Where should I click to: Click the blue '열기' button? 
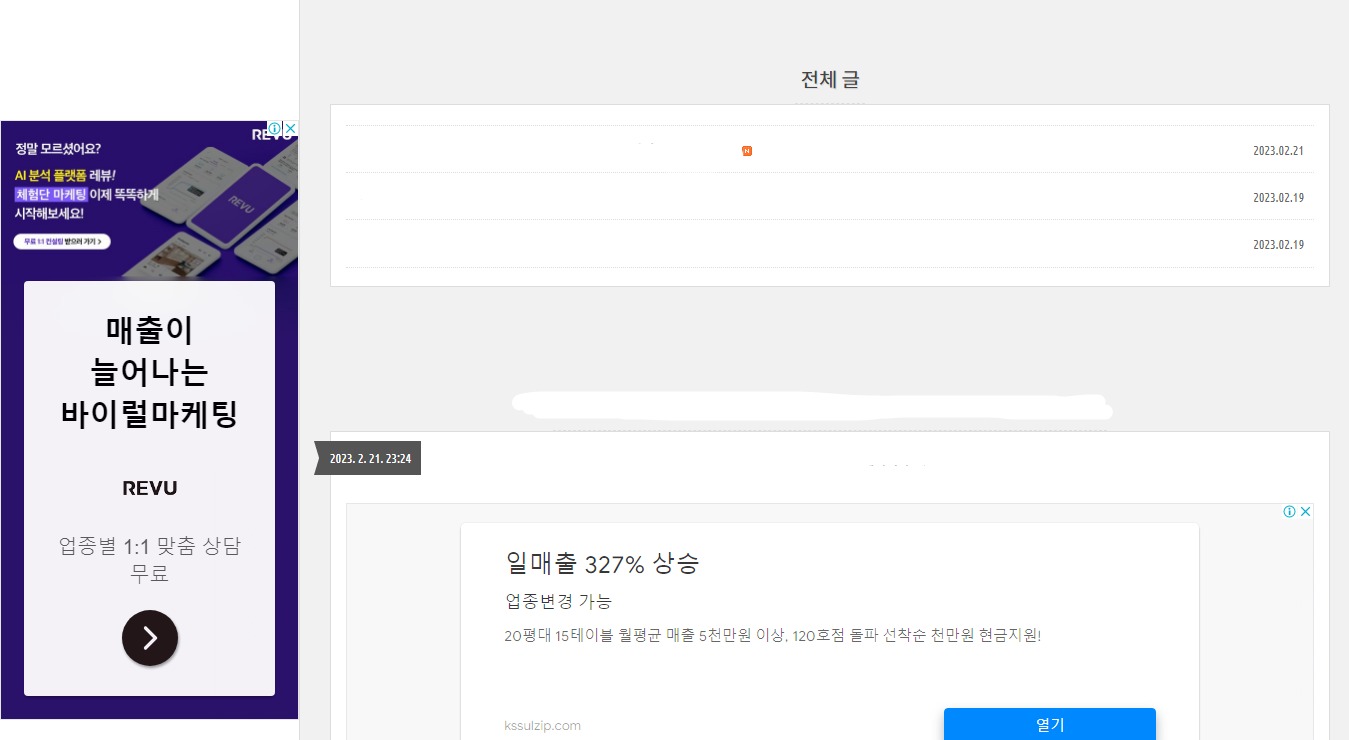pos(1050,724)
